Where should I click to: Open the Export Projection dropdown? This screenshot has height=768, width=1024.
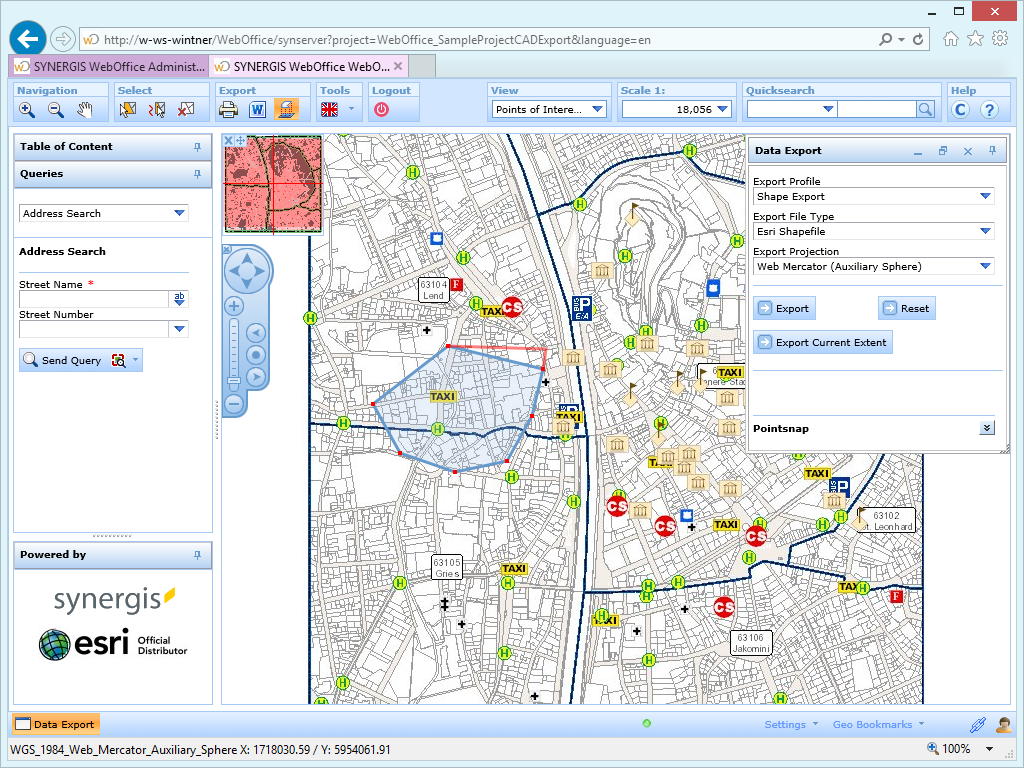tap(986, 267)
